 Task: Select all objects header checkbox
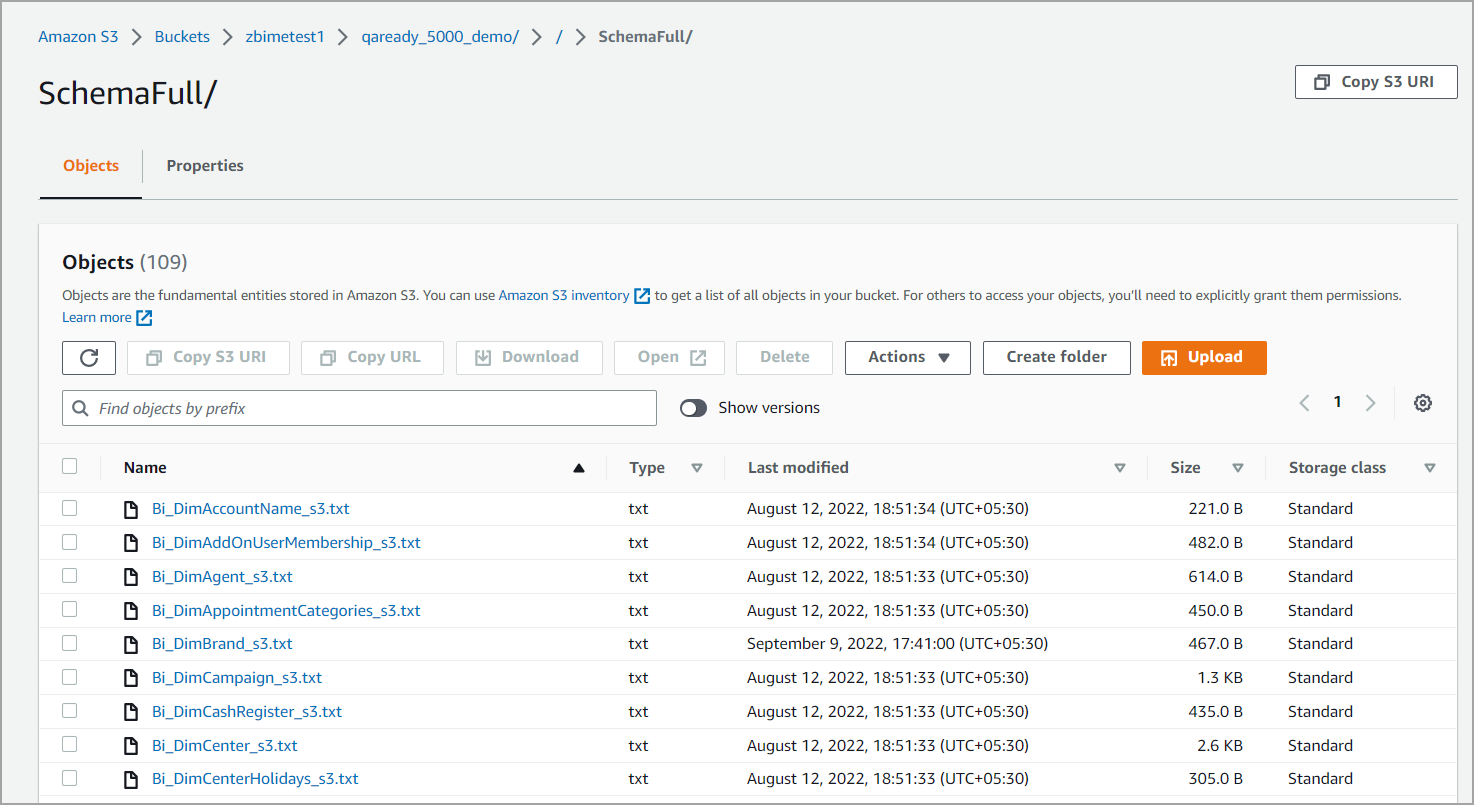pyautogui.click(x=69, y=466)
